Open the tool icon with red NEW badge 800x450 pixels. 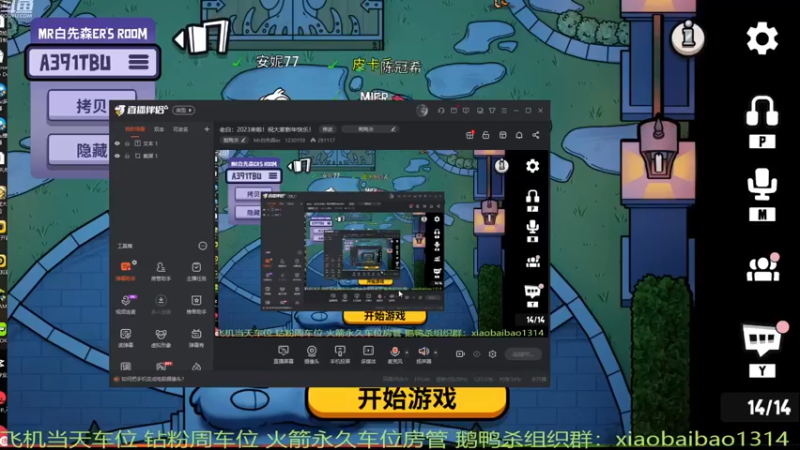click(162, 366)
